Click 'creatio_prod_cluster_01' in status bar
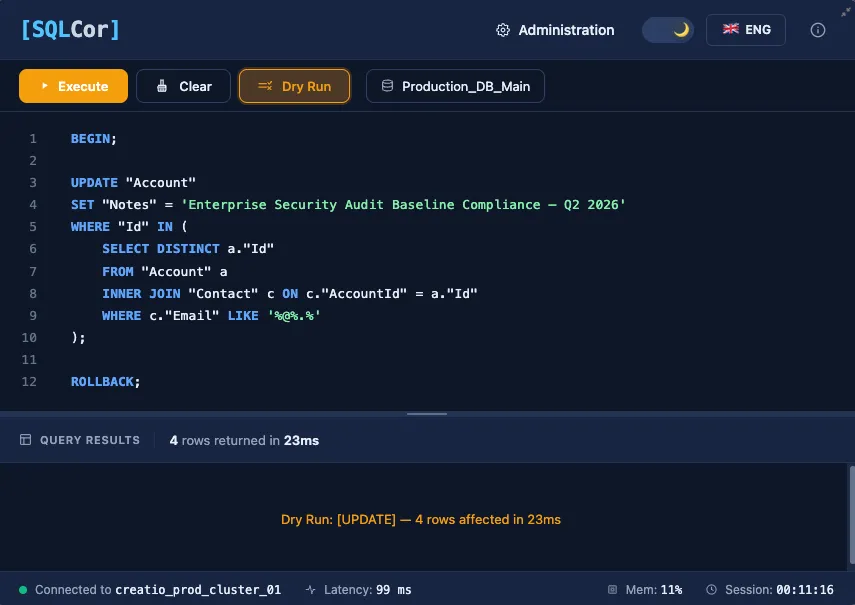Screen dimensions: 855x605 click(198, 590)
